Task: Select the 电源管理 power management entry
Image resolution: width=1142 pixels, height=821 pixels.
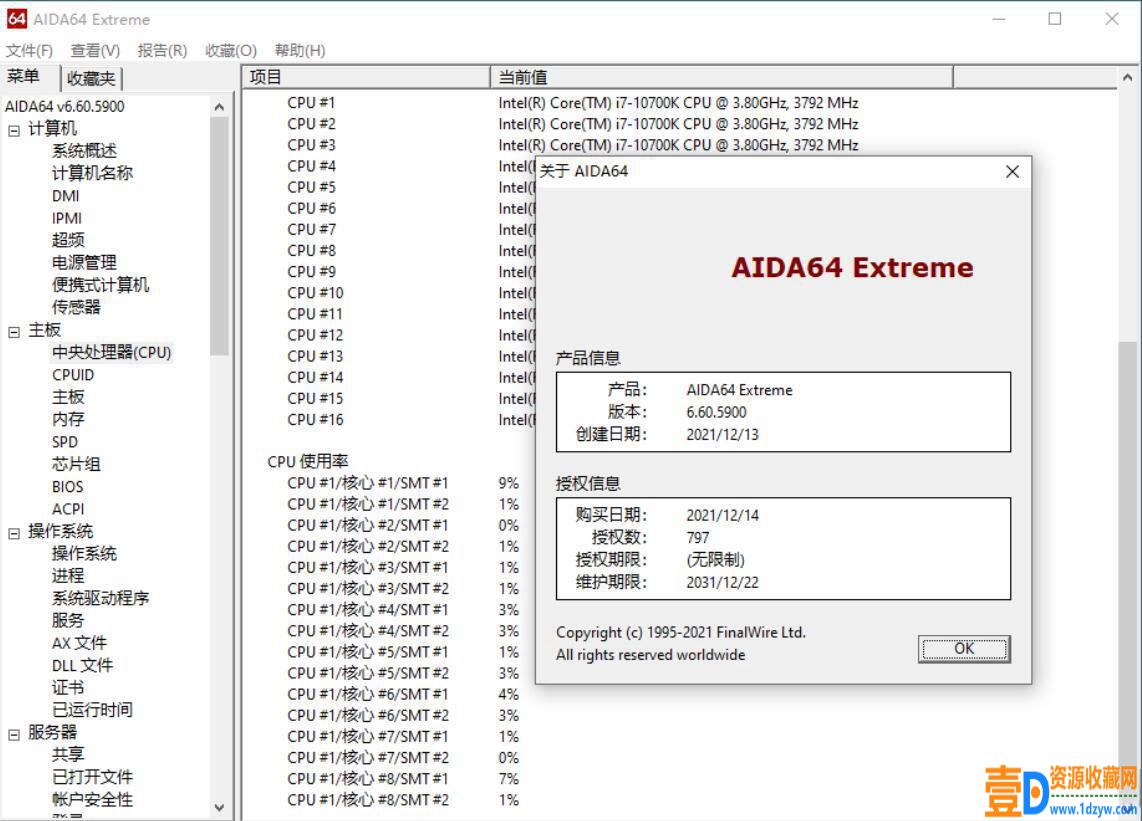Action: tap(85, 262)
